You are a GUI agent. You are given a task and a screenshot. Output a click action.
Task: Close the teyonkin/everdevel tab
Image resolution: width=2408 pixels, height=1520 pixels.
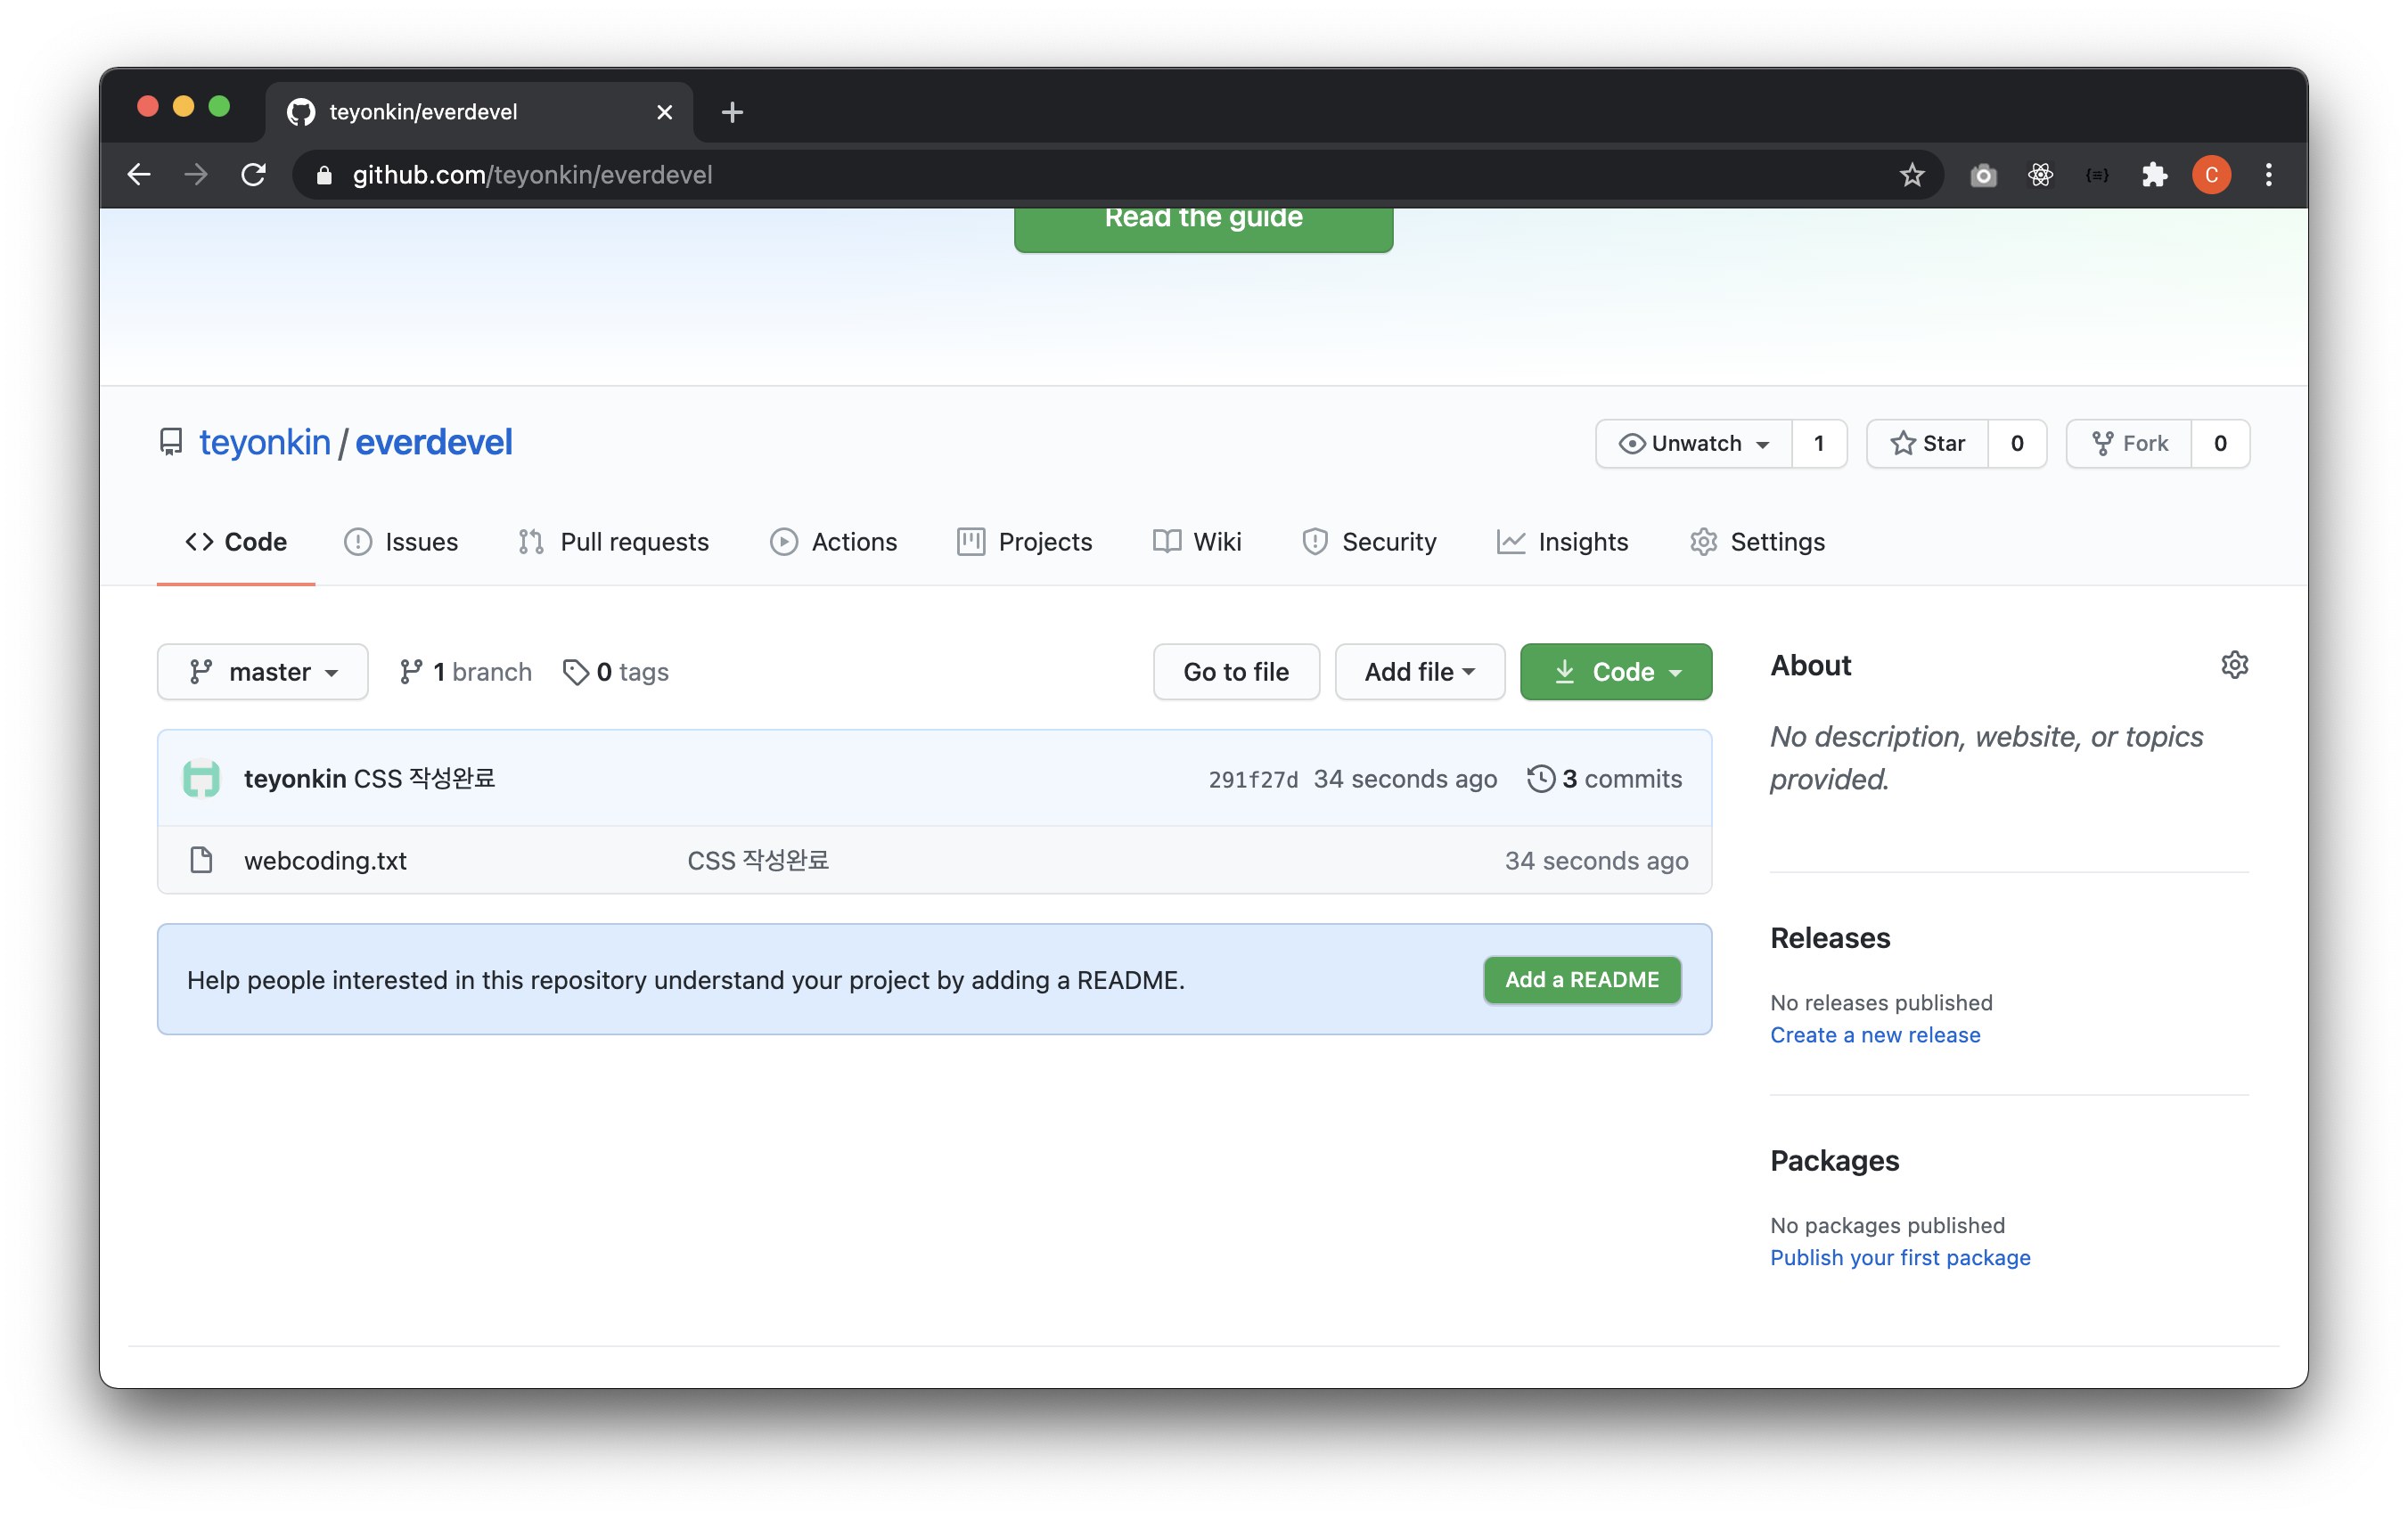(x=664, y=112)
